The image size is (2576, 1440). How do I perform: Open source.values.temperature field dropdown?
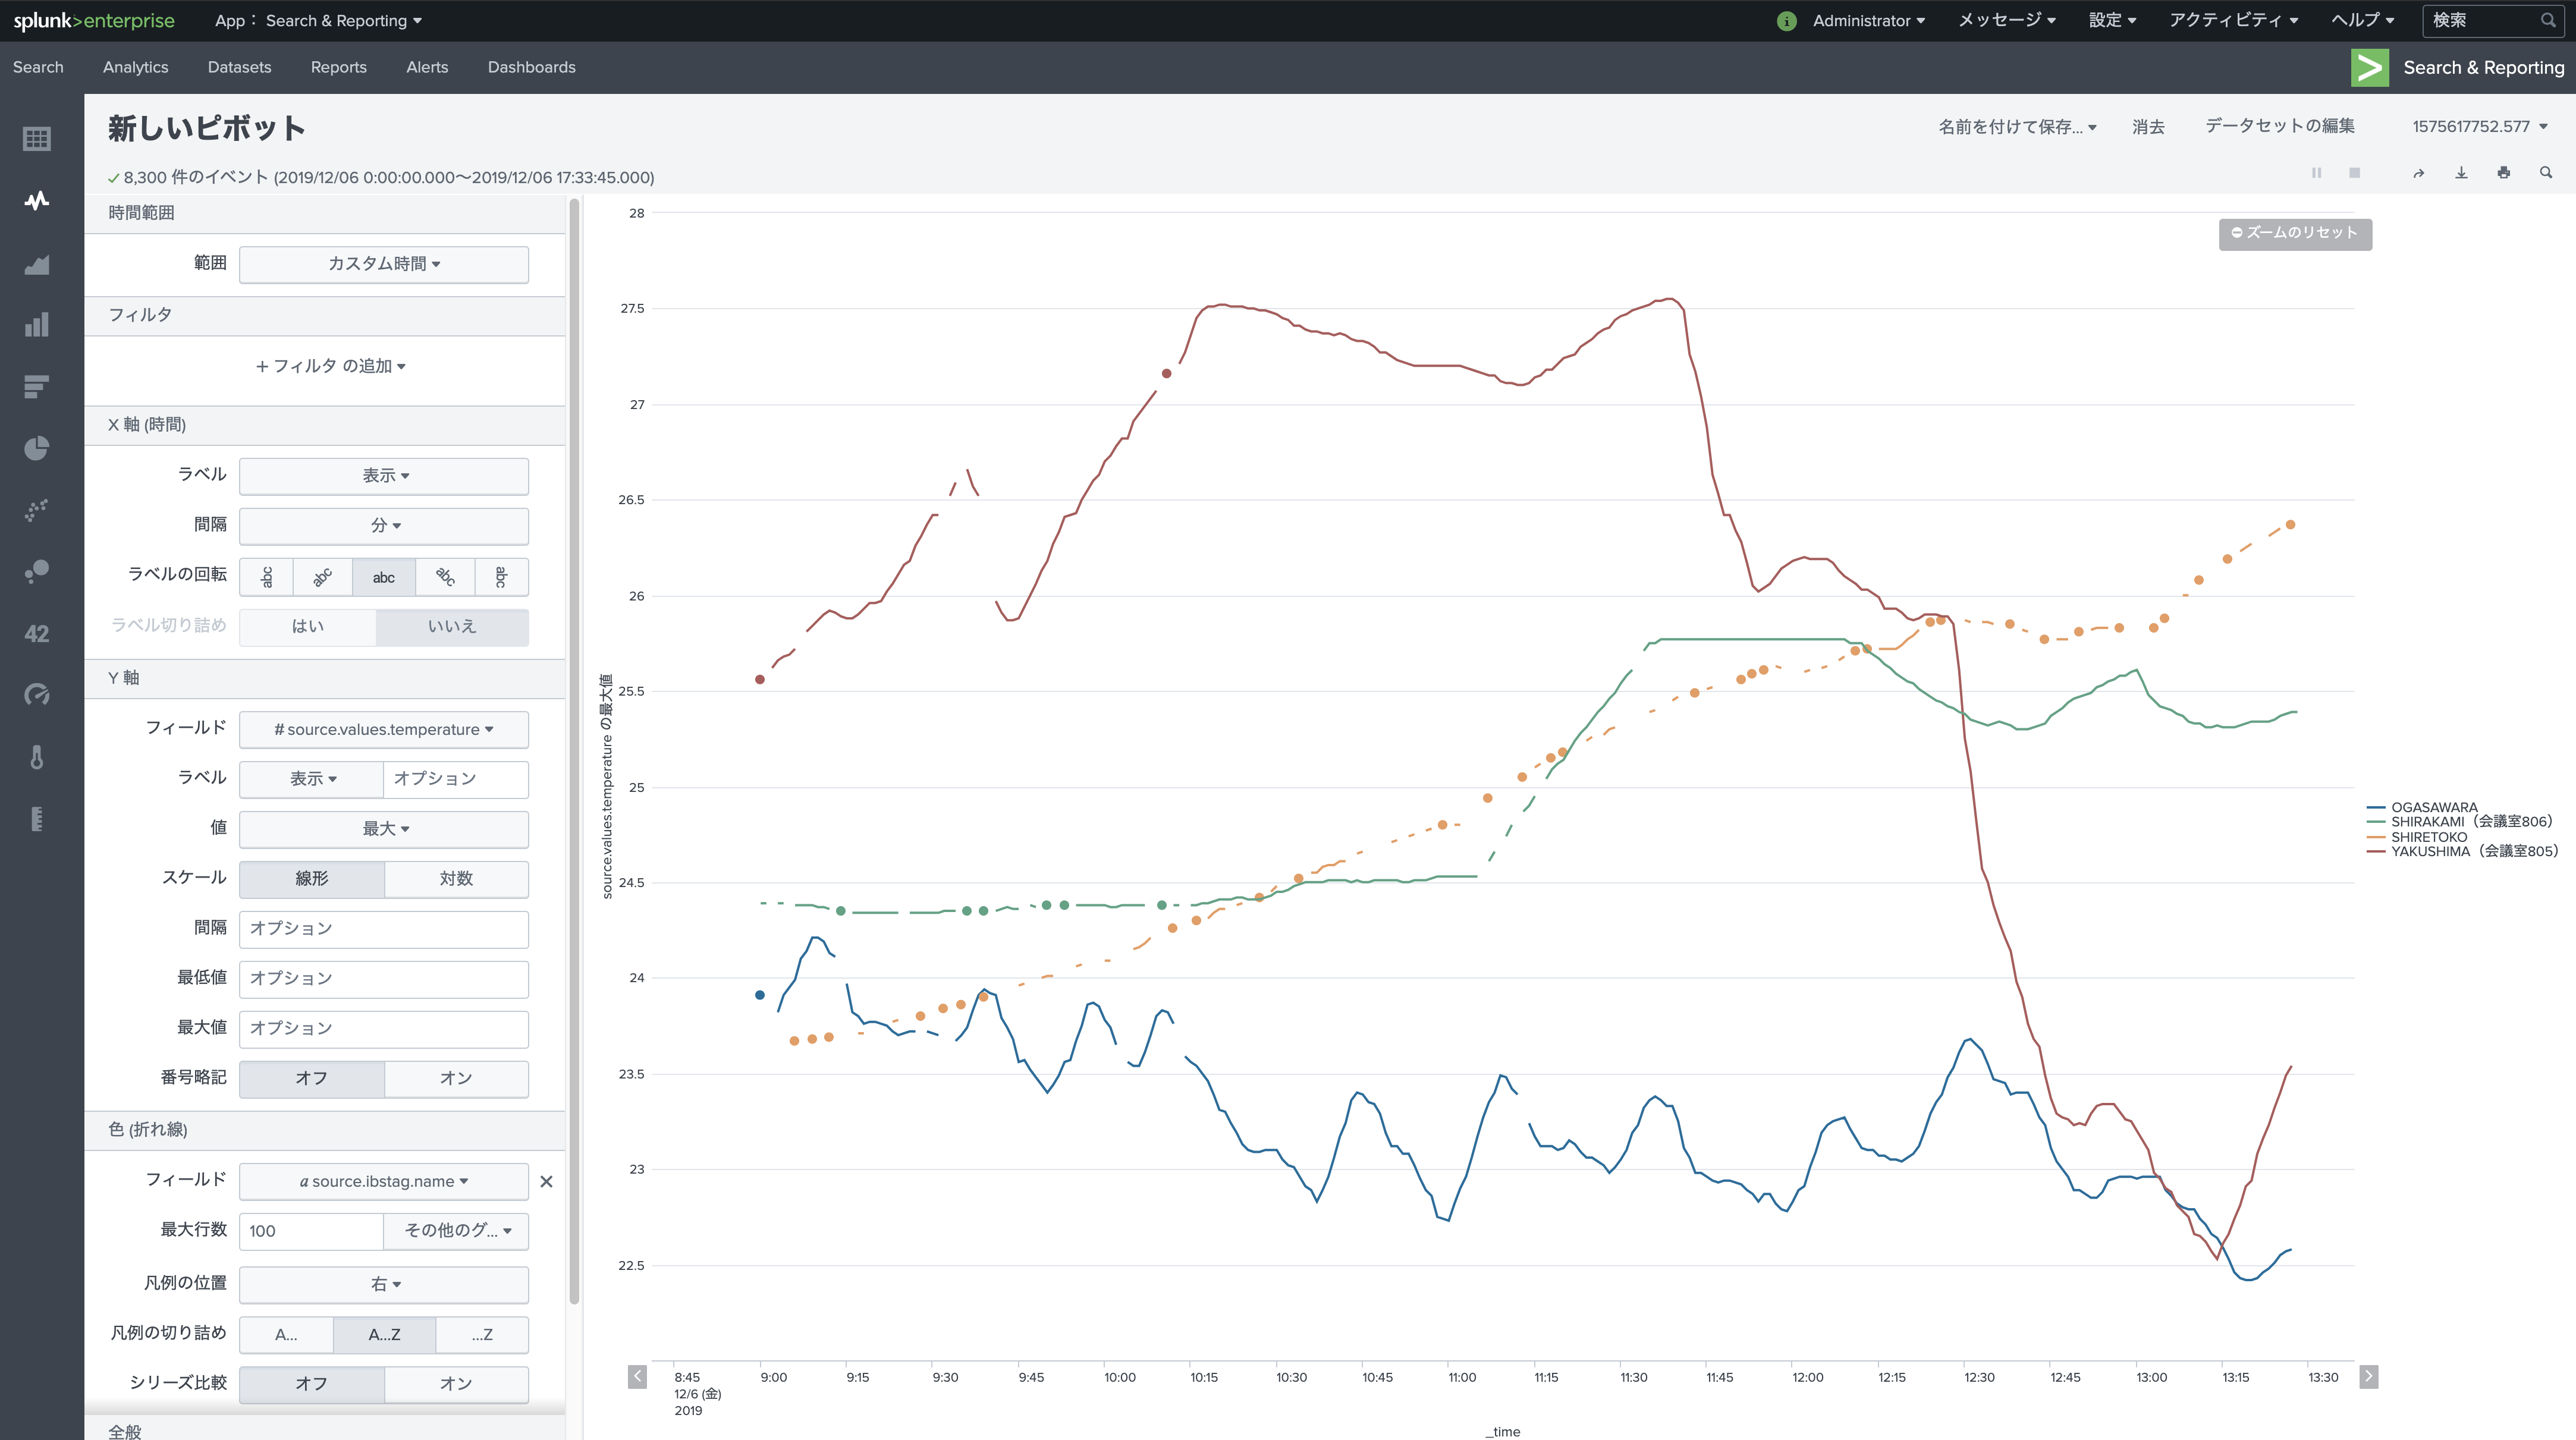[x=384, y=730]
